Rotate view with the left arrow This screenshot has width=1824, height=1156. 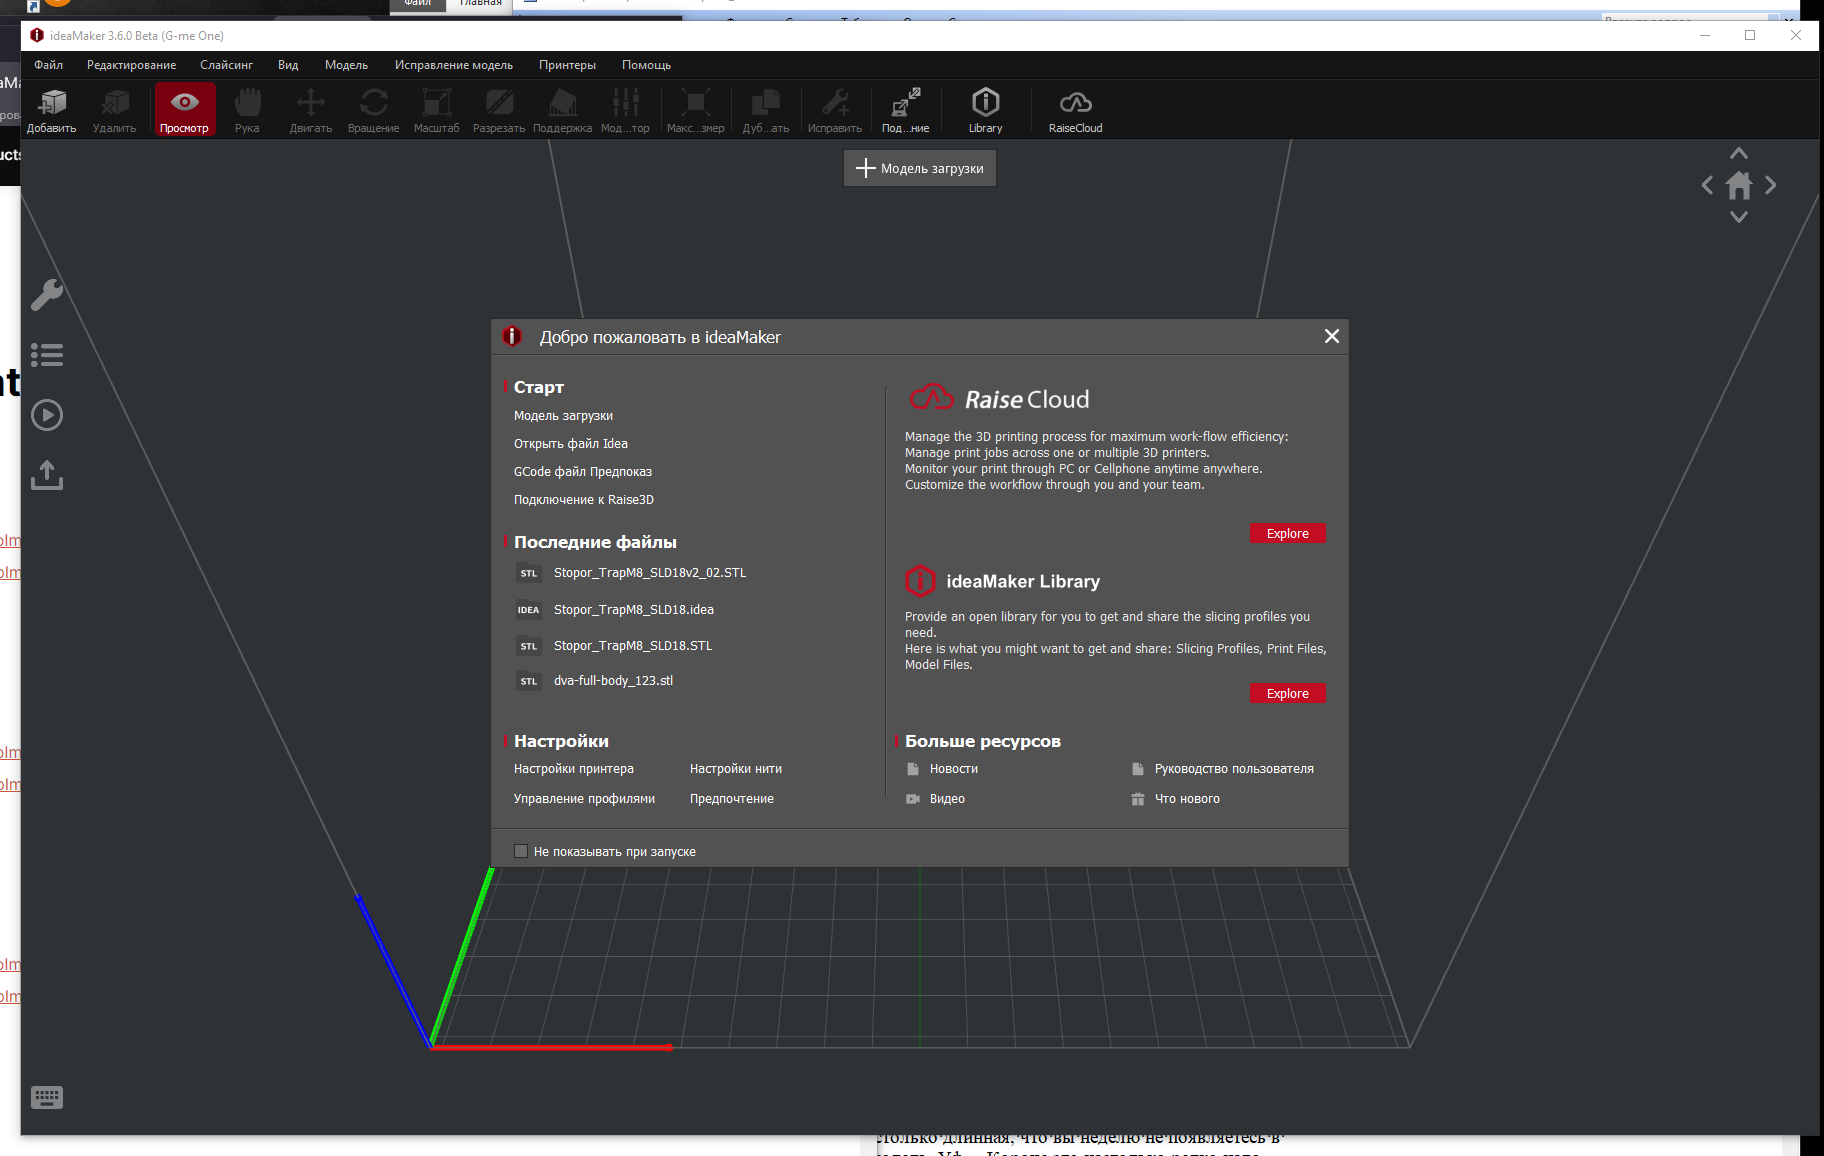[x=1708, y=185]
